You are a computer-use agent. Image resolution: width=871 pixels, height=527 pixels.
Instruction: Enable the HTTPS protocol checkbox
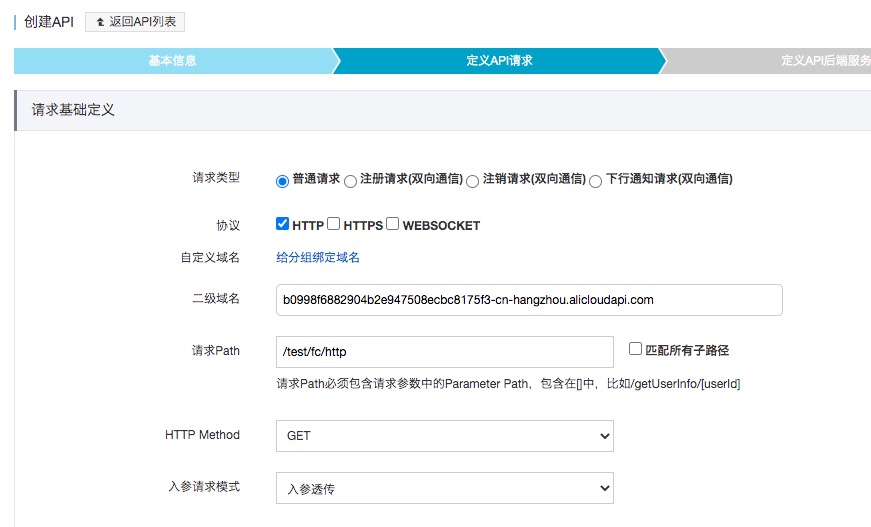pos(333,223)
